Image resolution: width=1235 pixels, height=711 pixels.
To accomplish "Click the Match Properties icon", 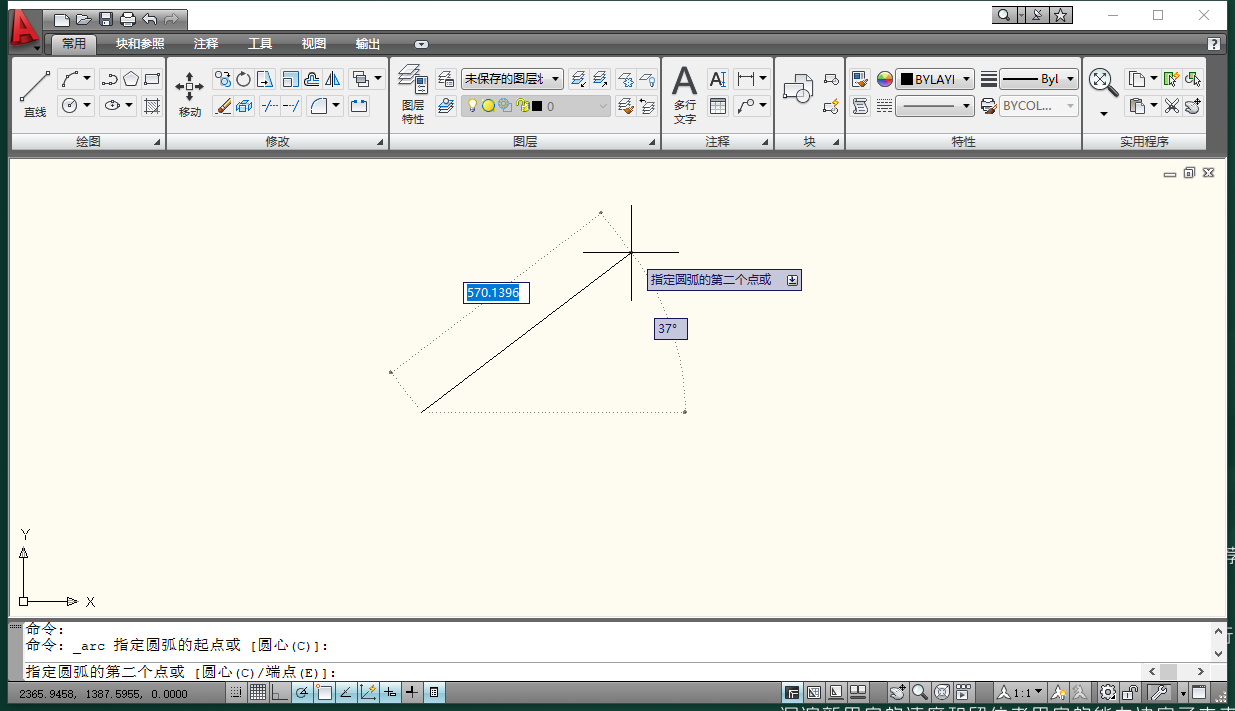I will tap(860, 79).
